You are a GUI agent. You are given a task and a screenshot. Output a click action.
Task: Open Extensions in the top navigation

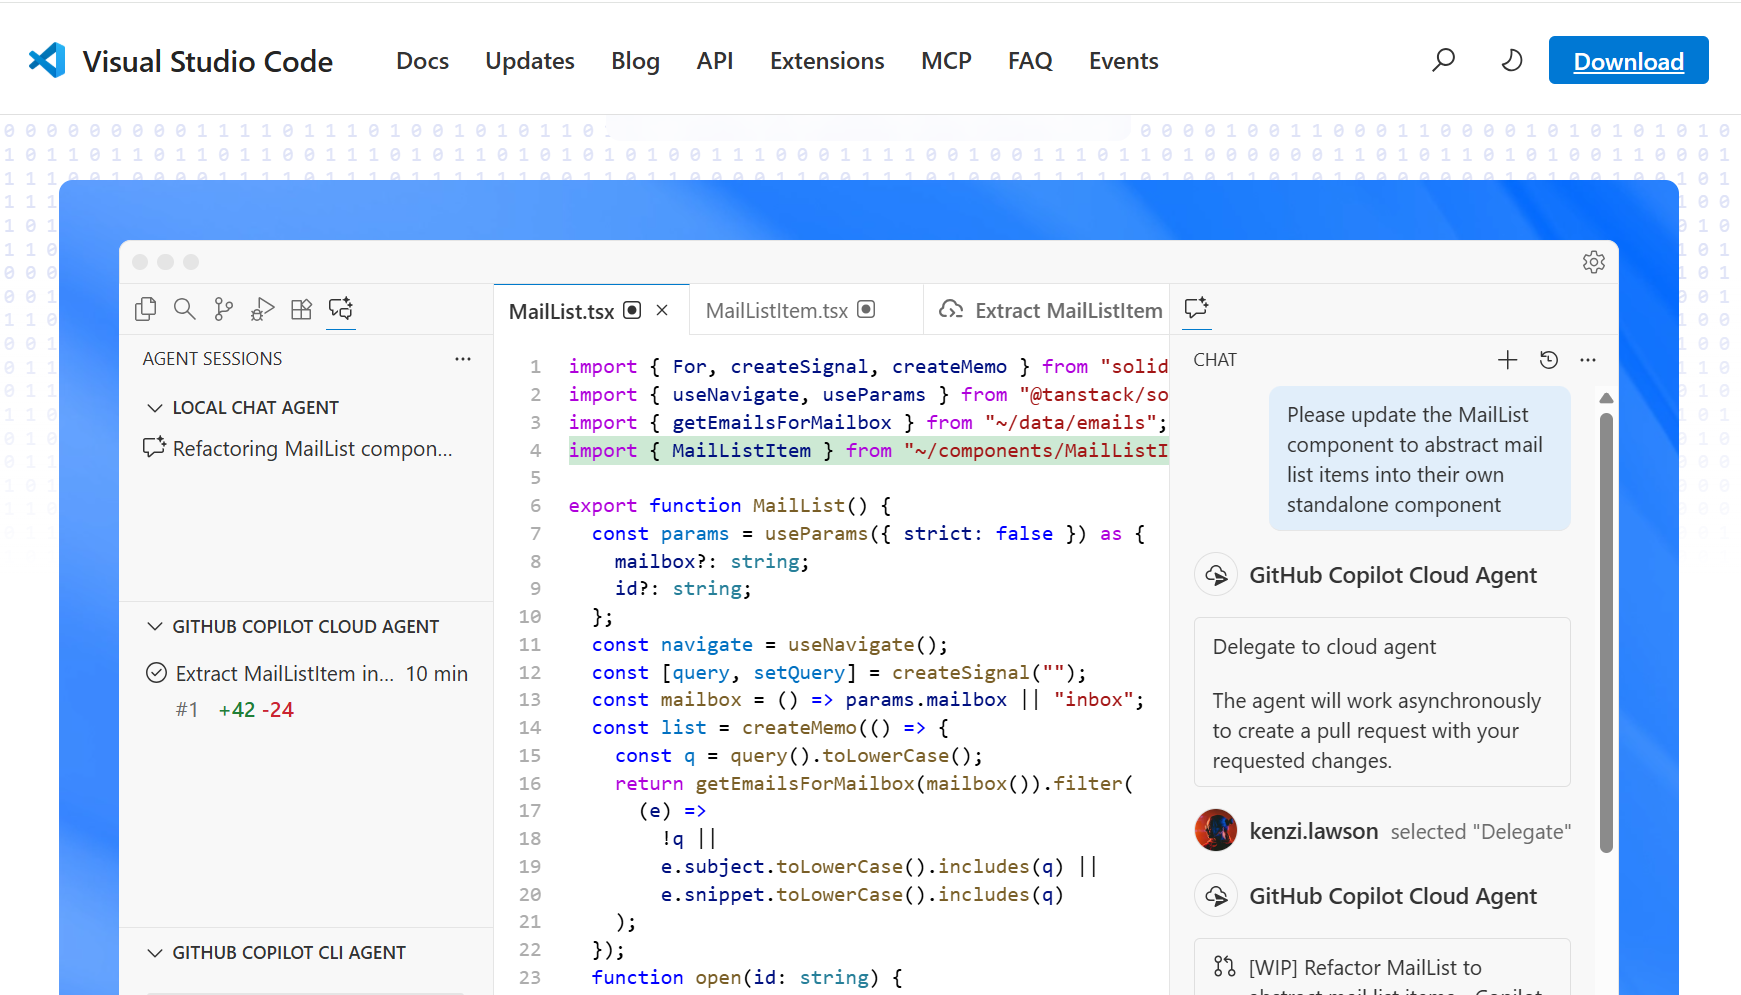(827, 61)
